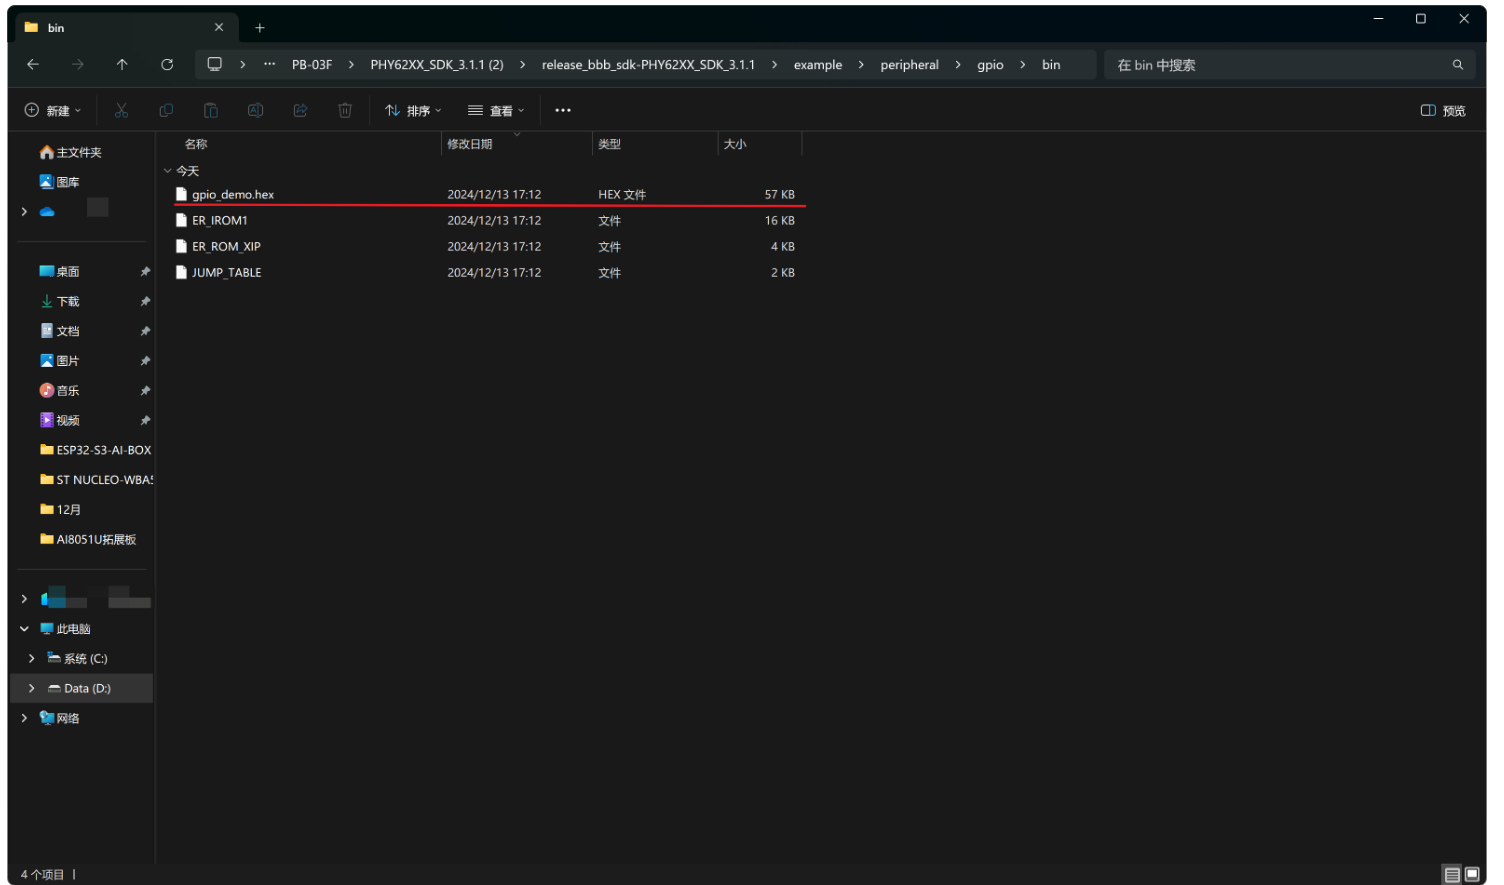Sort by 类型 column header
1504x885 pixels.
point(609,144)
